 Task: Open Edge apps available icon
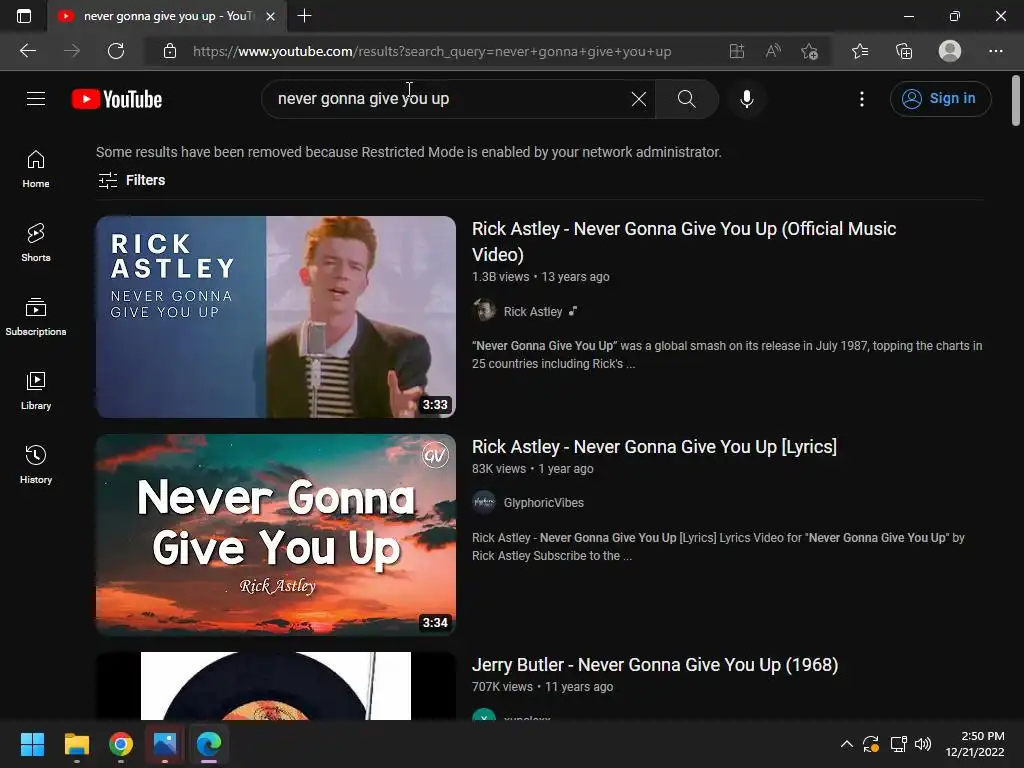737,51
